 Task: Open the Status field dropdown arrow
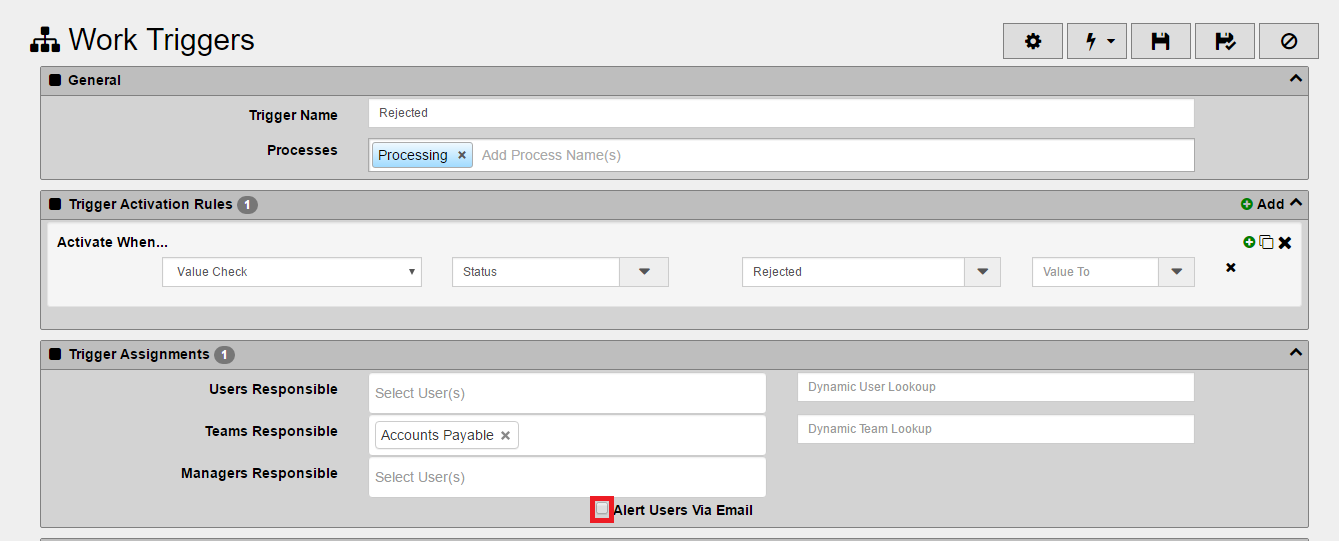(x=644, y=272)
